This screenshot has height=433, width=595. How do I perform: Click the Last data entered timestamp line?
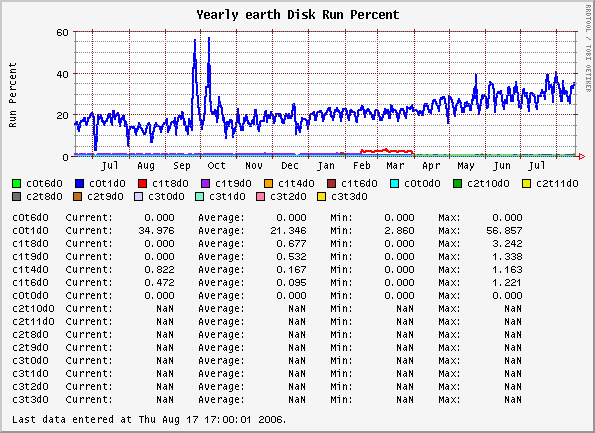pos(149,419)
